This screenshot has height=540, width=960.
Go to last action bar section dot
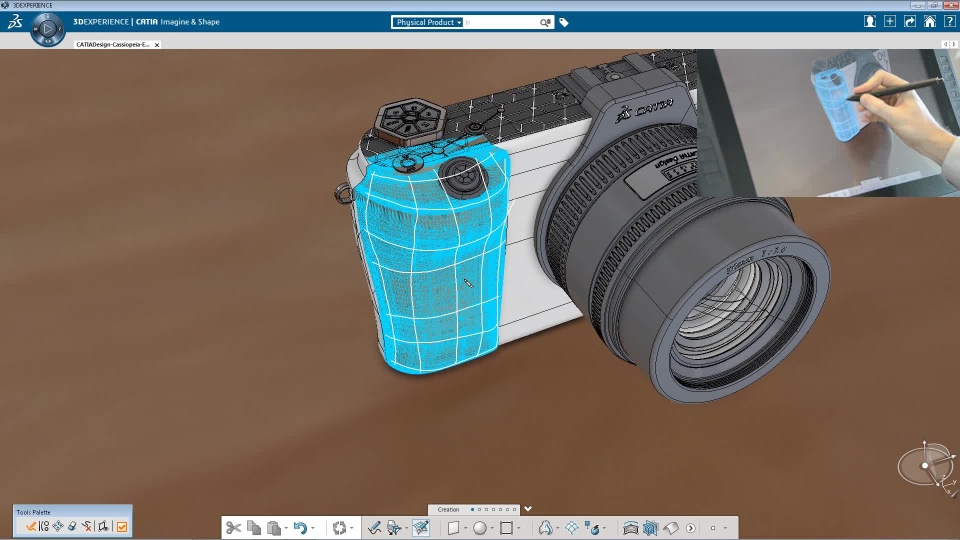click(x=514, y=509)
